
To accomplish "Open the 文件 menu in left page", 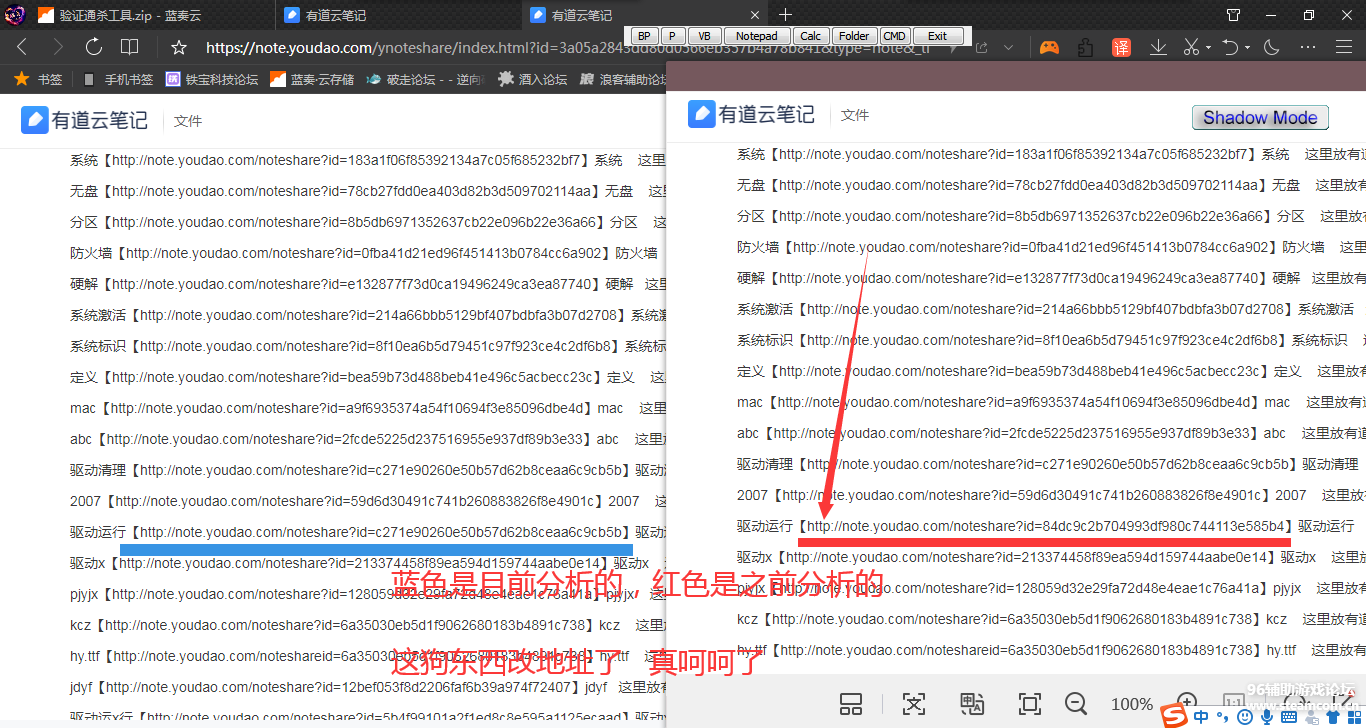I will (188, 121).
